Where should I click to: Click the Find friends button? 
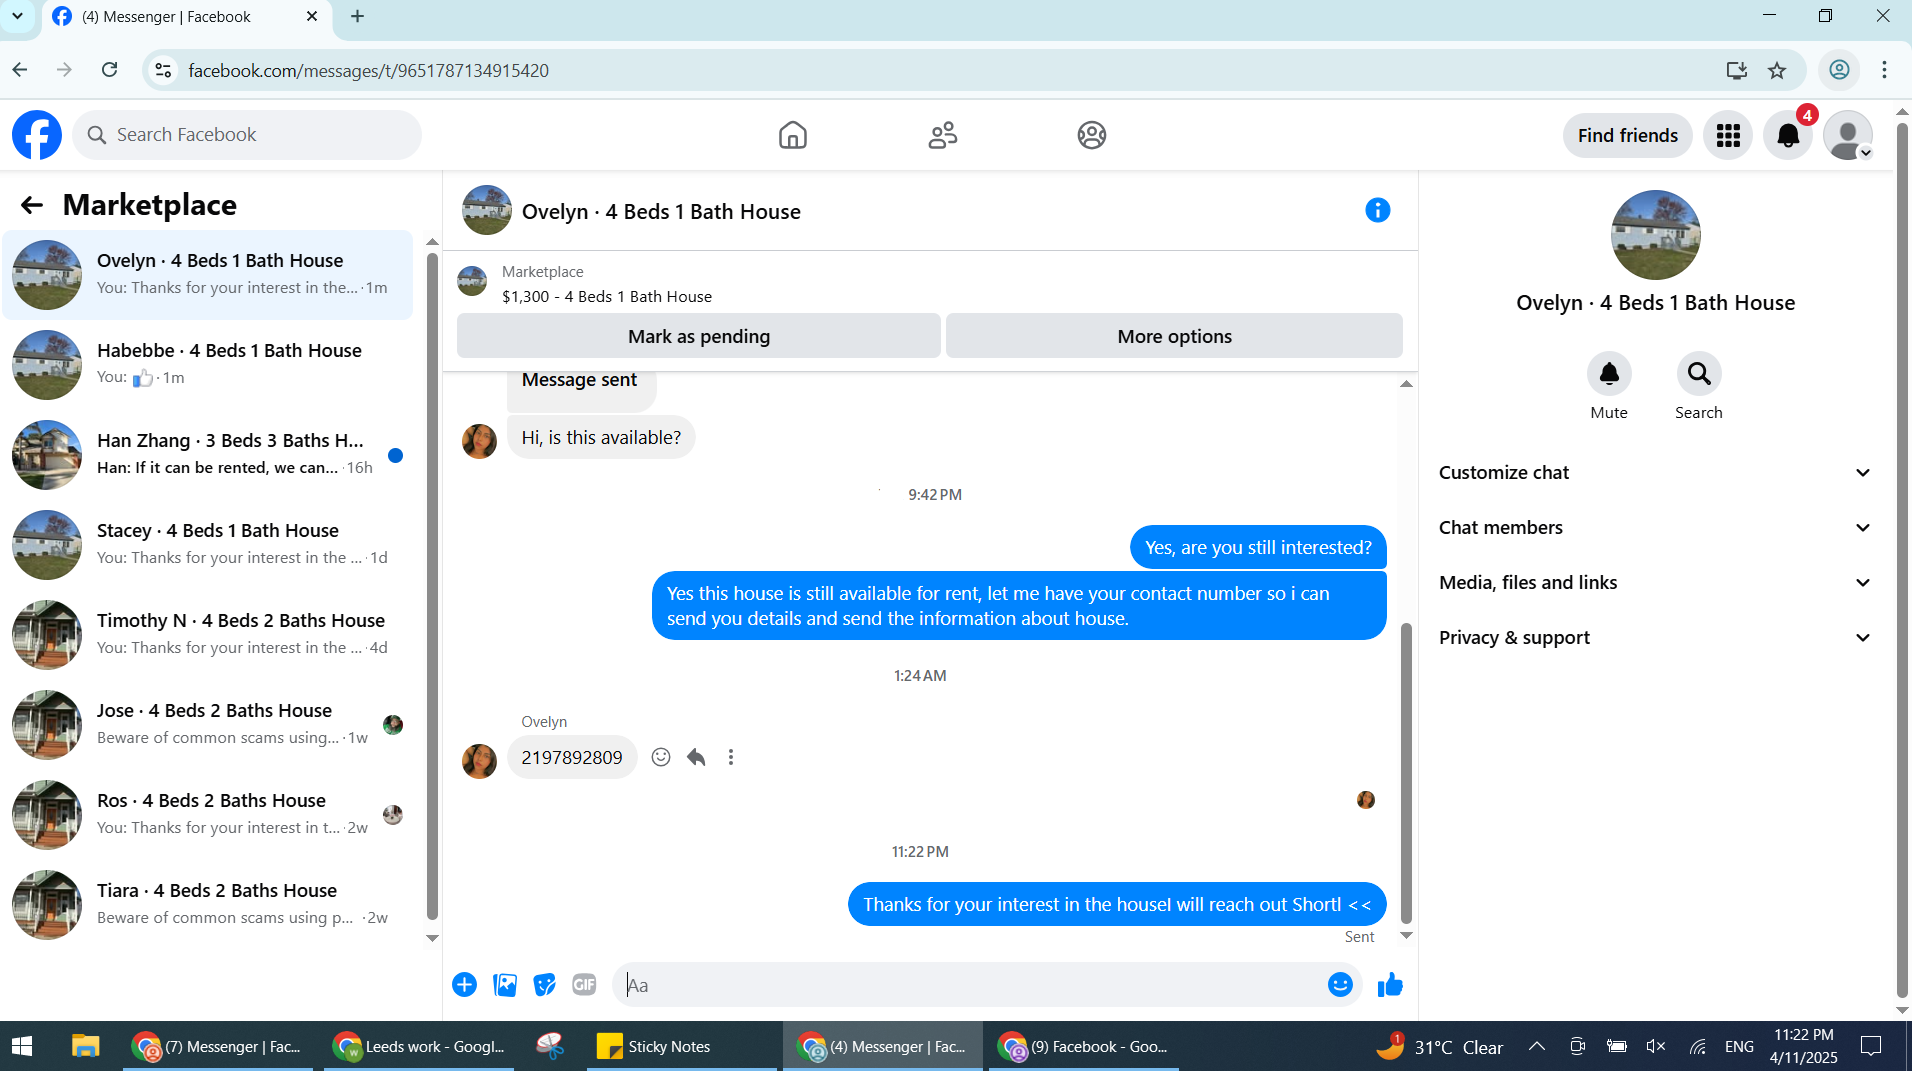[x=1627, y=135]
